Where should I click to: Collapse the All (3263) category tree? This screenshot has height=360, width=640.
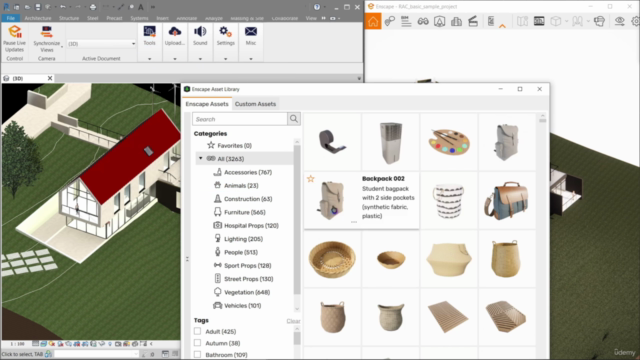[x=200, y=158]
